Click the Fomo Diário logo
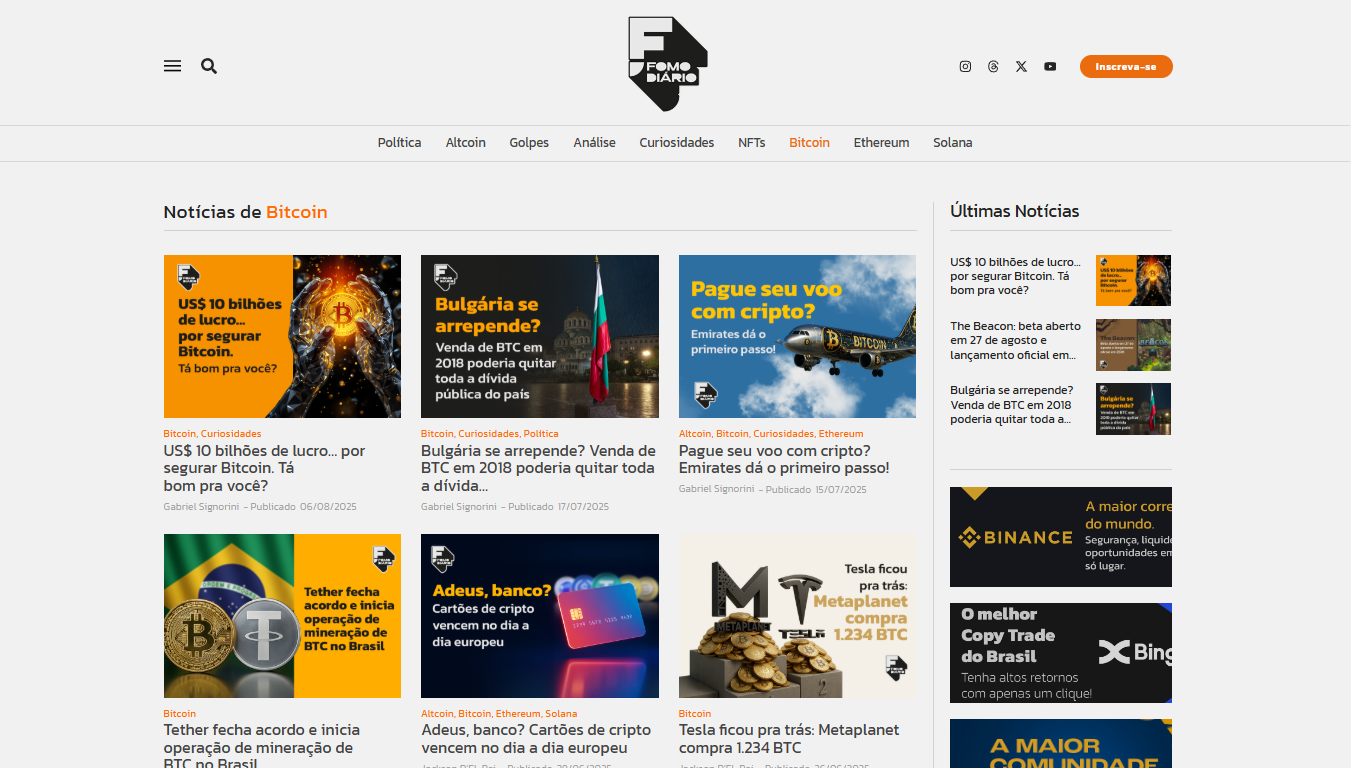 (668, 63)
